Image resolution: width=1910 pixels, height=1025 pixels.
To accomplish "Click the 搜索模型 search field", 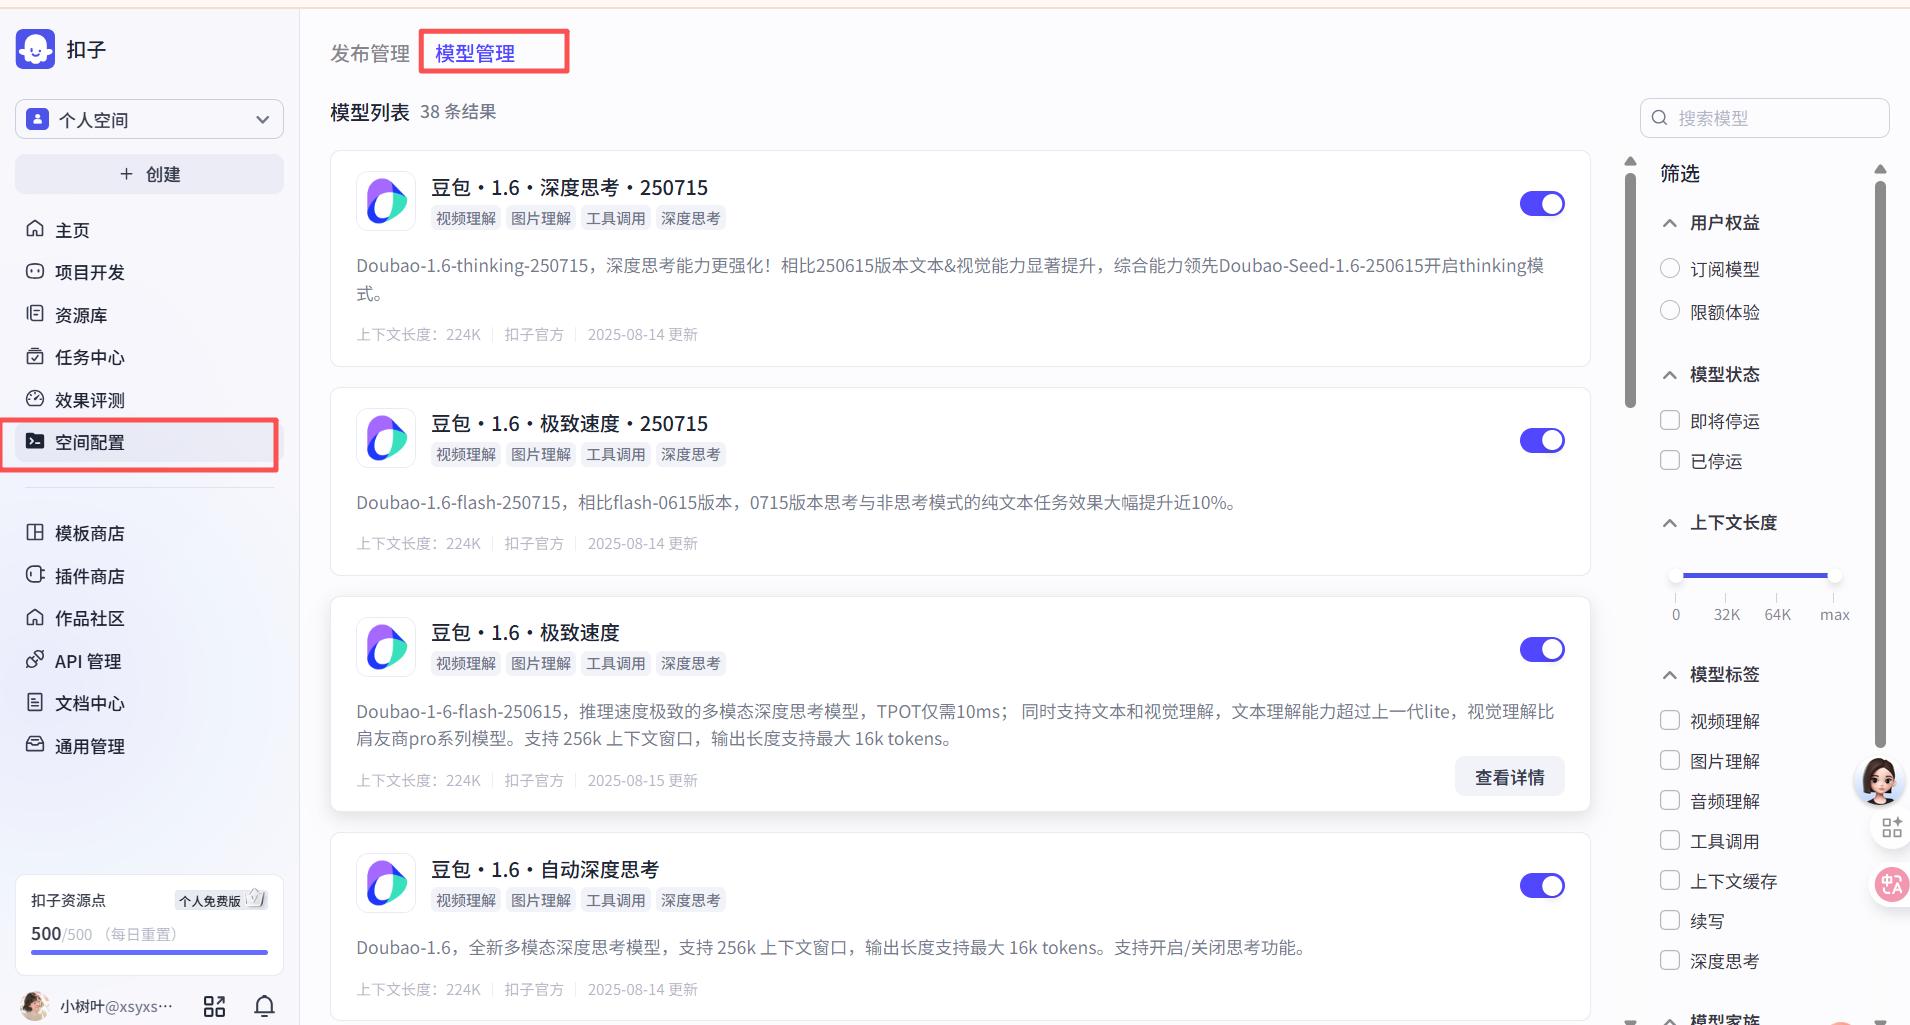I will pos(1764,117).
